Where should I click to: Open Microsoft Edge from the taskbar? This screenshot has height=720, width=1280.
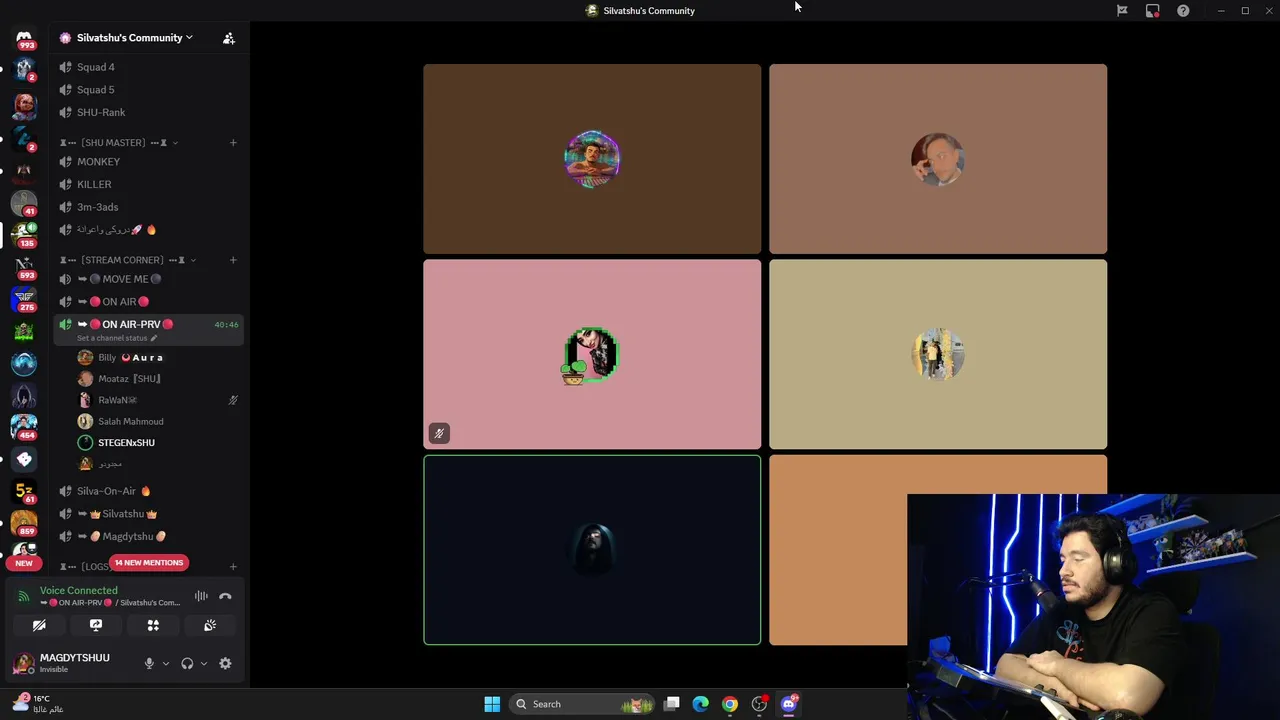tap(701, 704)
